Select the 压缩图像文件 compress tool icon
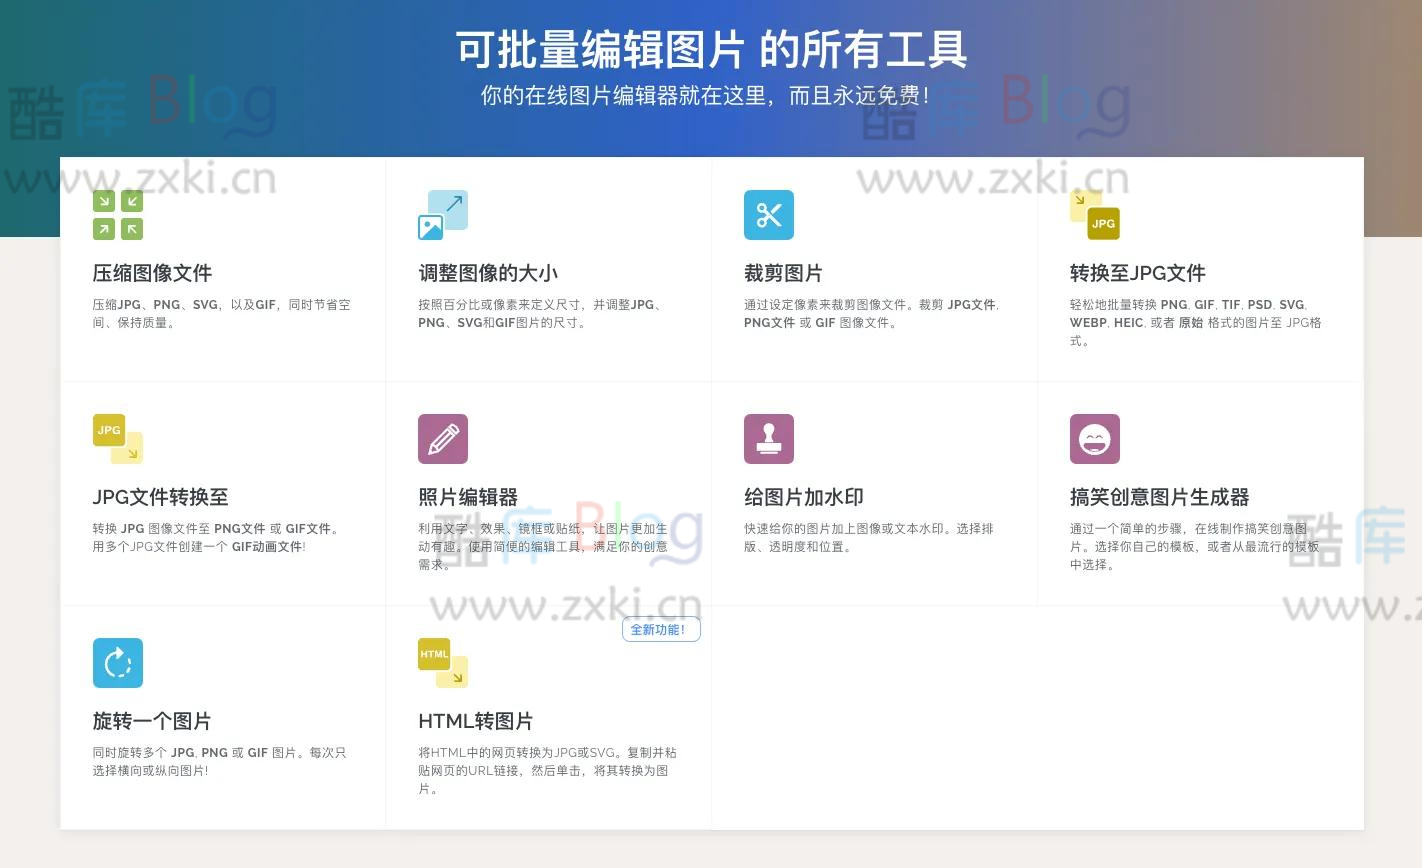Image resolution: width=1422 pixels, height=868 pixels. point(118,214)
